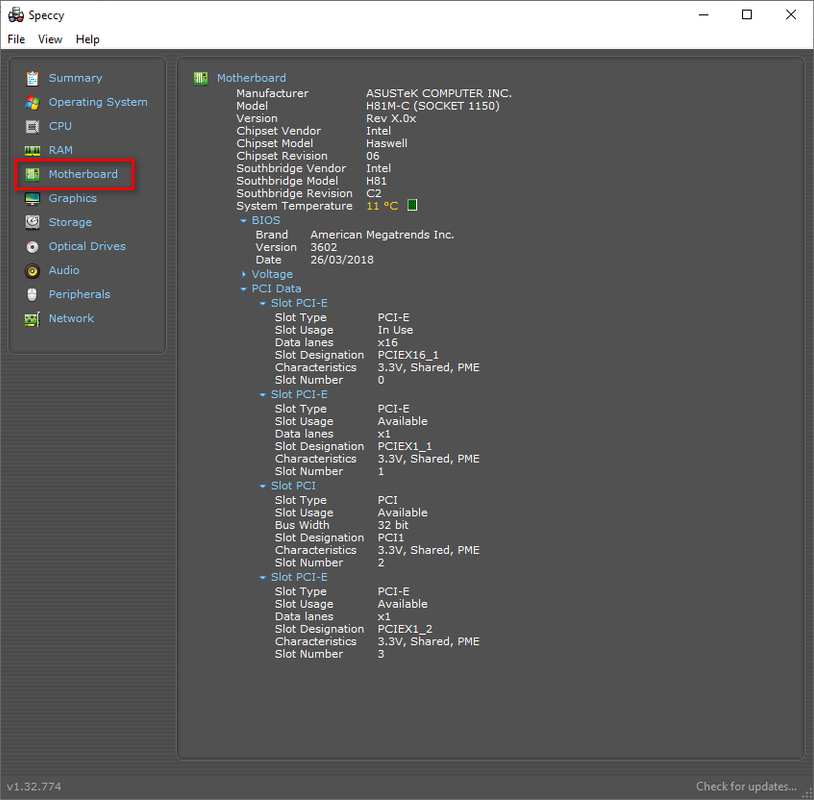814x800 pixels.
Task: Go to the Operating System section
Action: coord(98,102)
